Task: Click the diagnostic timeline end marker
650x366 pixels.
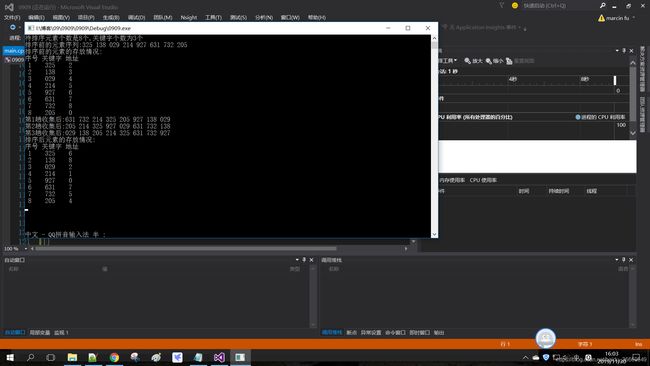Action: pos(615,80)
